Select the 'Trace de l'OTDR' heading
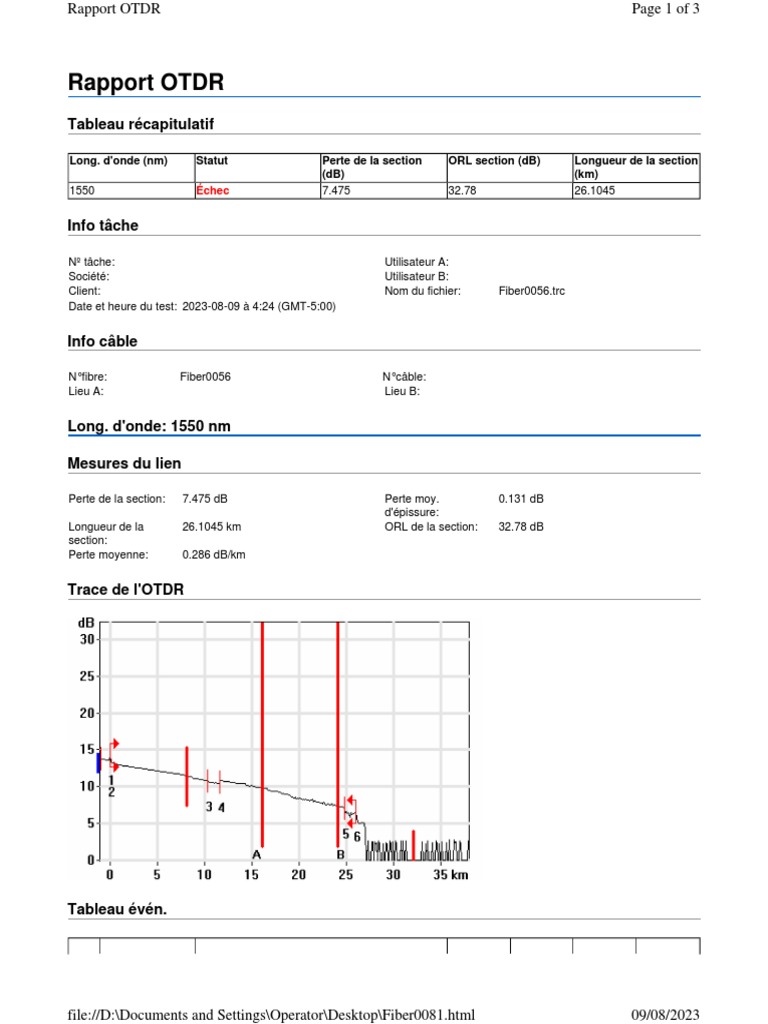This screenshot has width=768, height=1024. 125,590
